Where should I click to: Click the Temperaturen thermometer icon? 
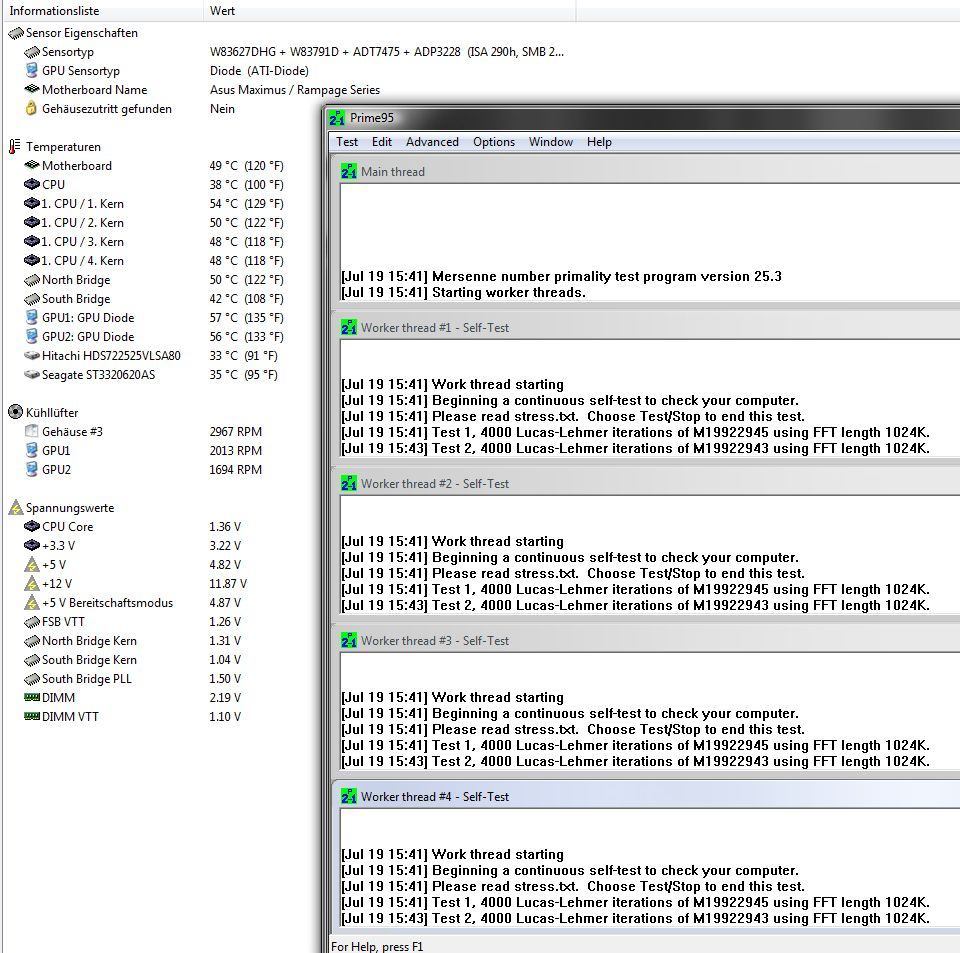[x=15, y=146]
